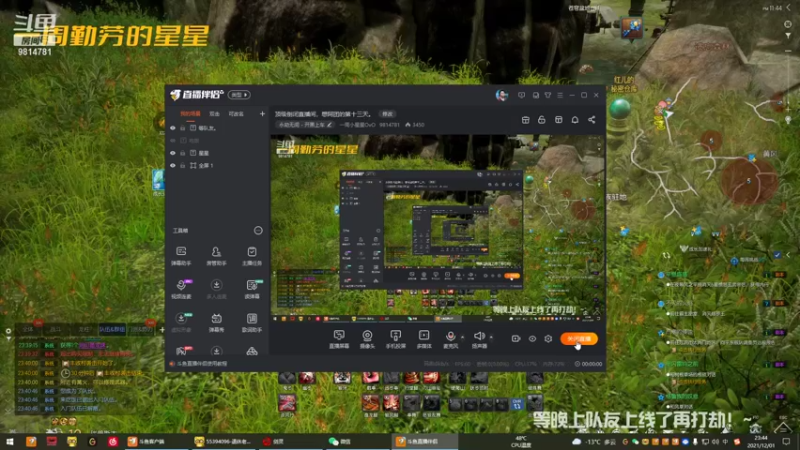The width and height of the screenshot is (800, 450).
Task: Open the 歌词助手 tool icon
Action: pos(252,322)
